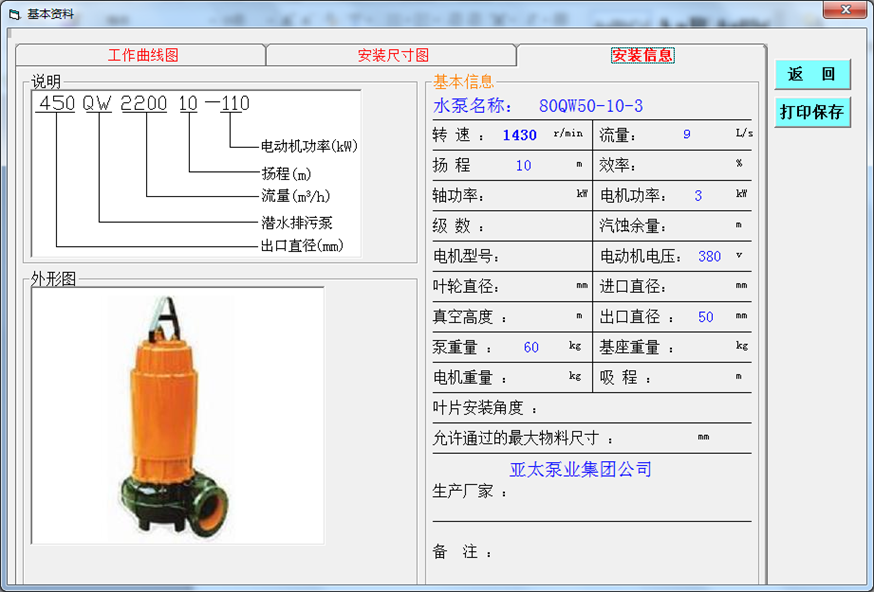874x592 pixels.
Task: Click the 叶轮直径 label
Action: click(x=466, y=287)
